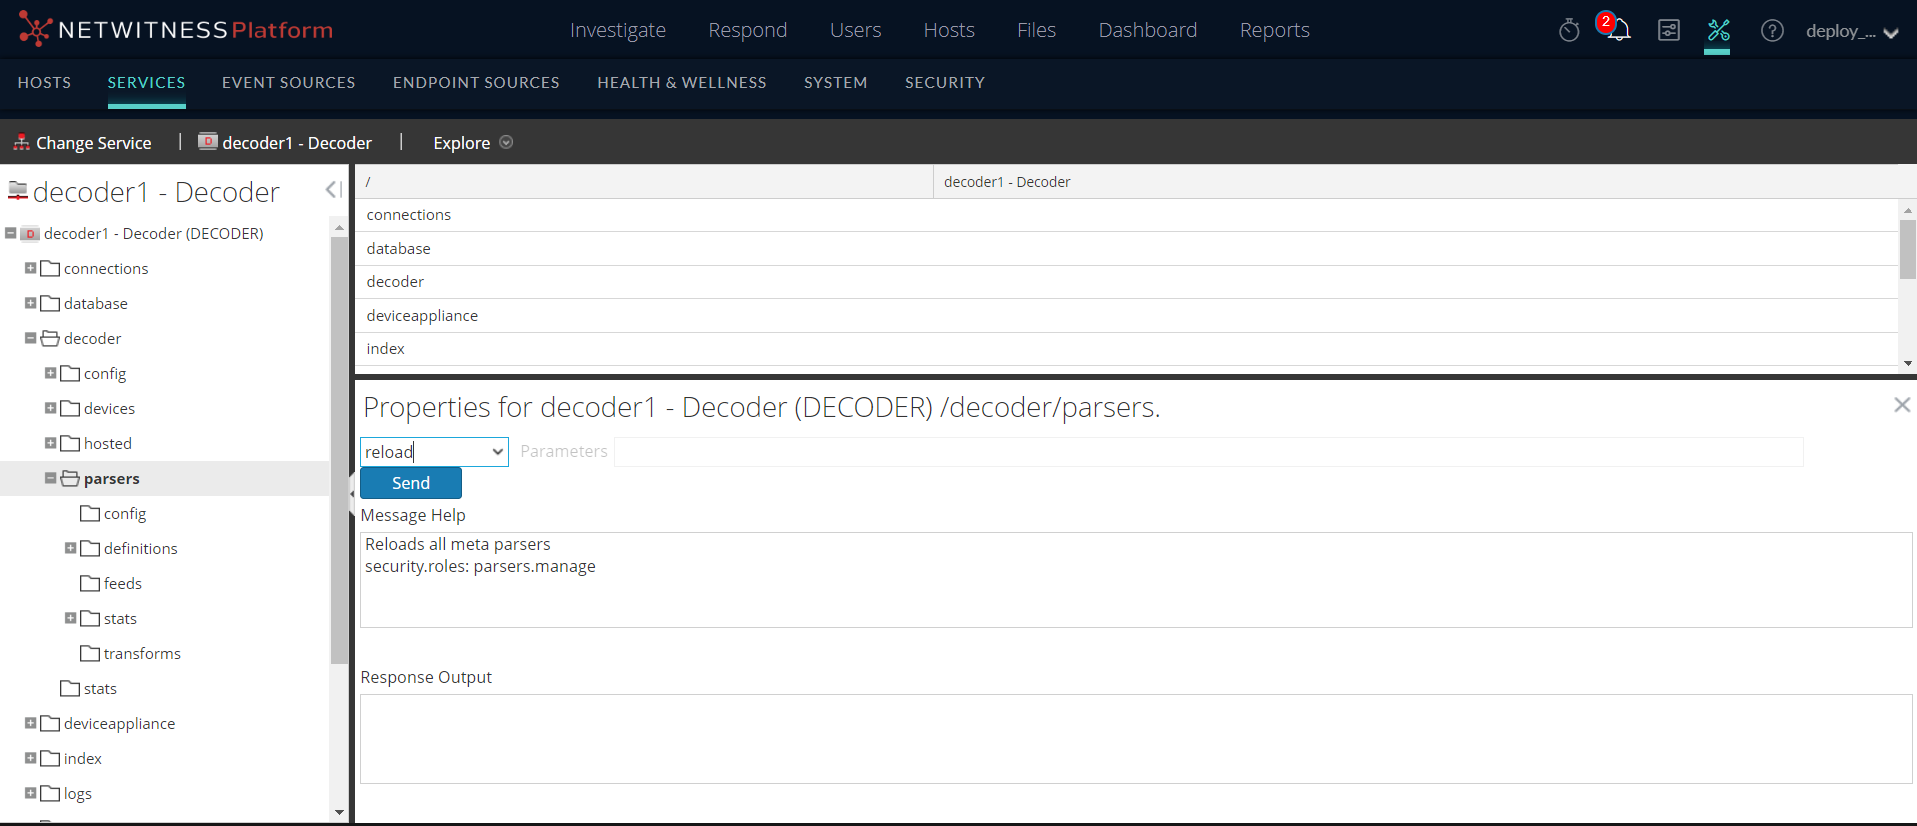This screenshot has width=1917, height=826.
Task: Collapse the decoder tree node
Action: click(31, 338)
